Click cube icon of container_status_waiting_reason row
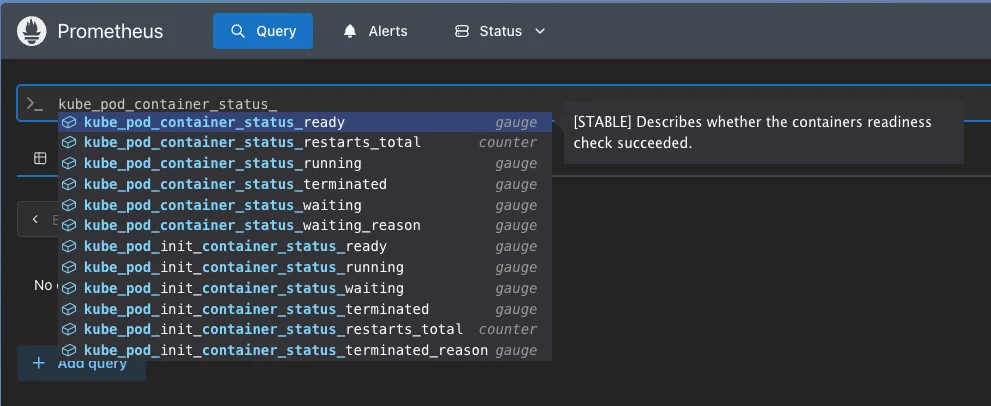Image resolution: width=991 pixels, height=406 pixels. click(x=69, y=225)
